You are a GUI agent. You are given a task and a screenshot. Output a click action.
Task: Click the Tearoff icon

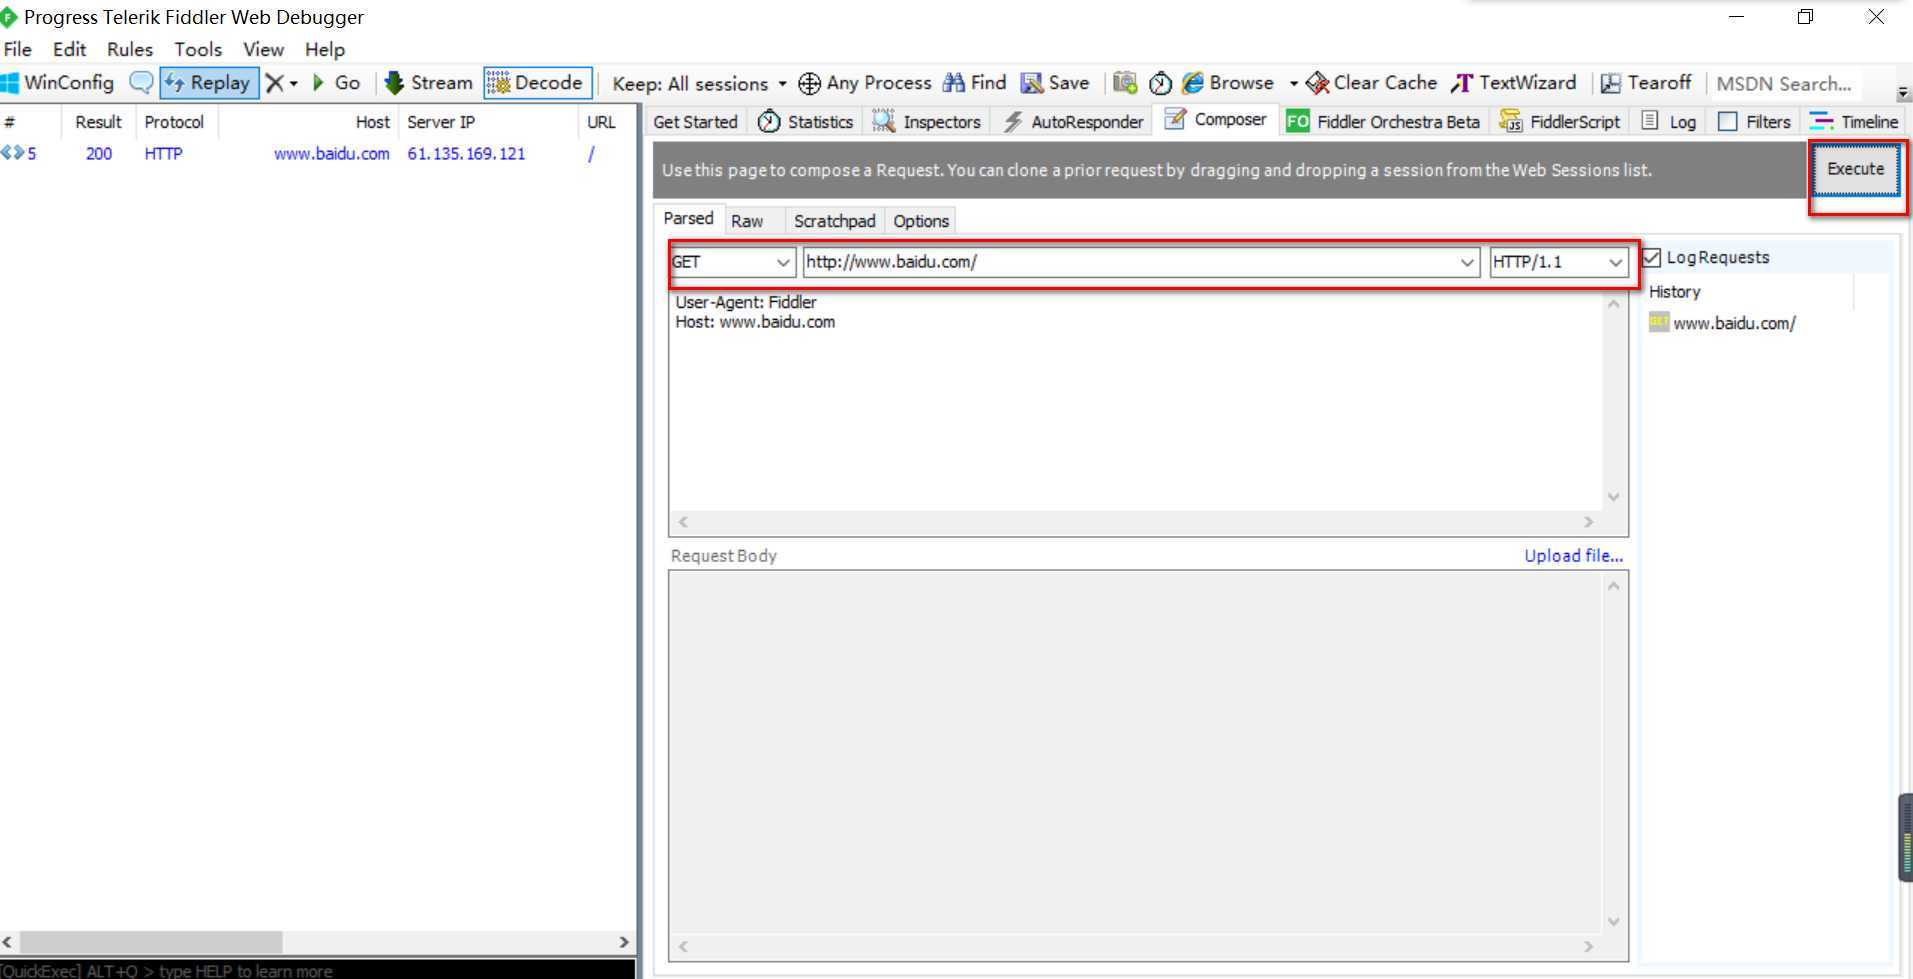click(x=1610, y=83)
